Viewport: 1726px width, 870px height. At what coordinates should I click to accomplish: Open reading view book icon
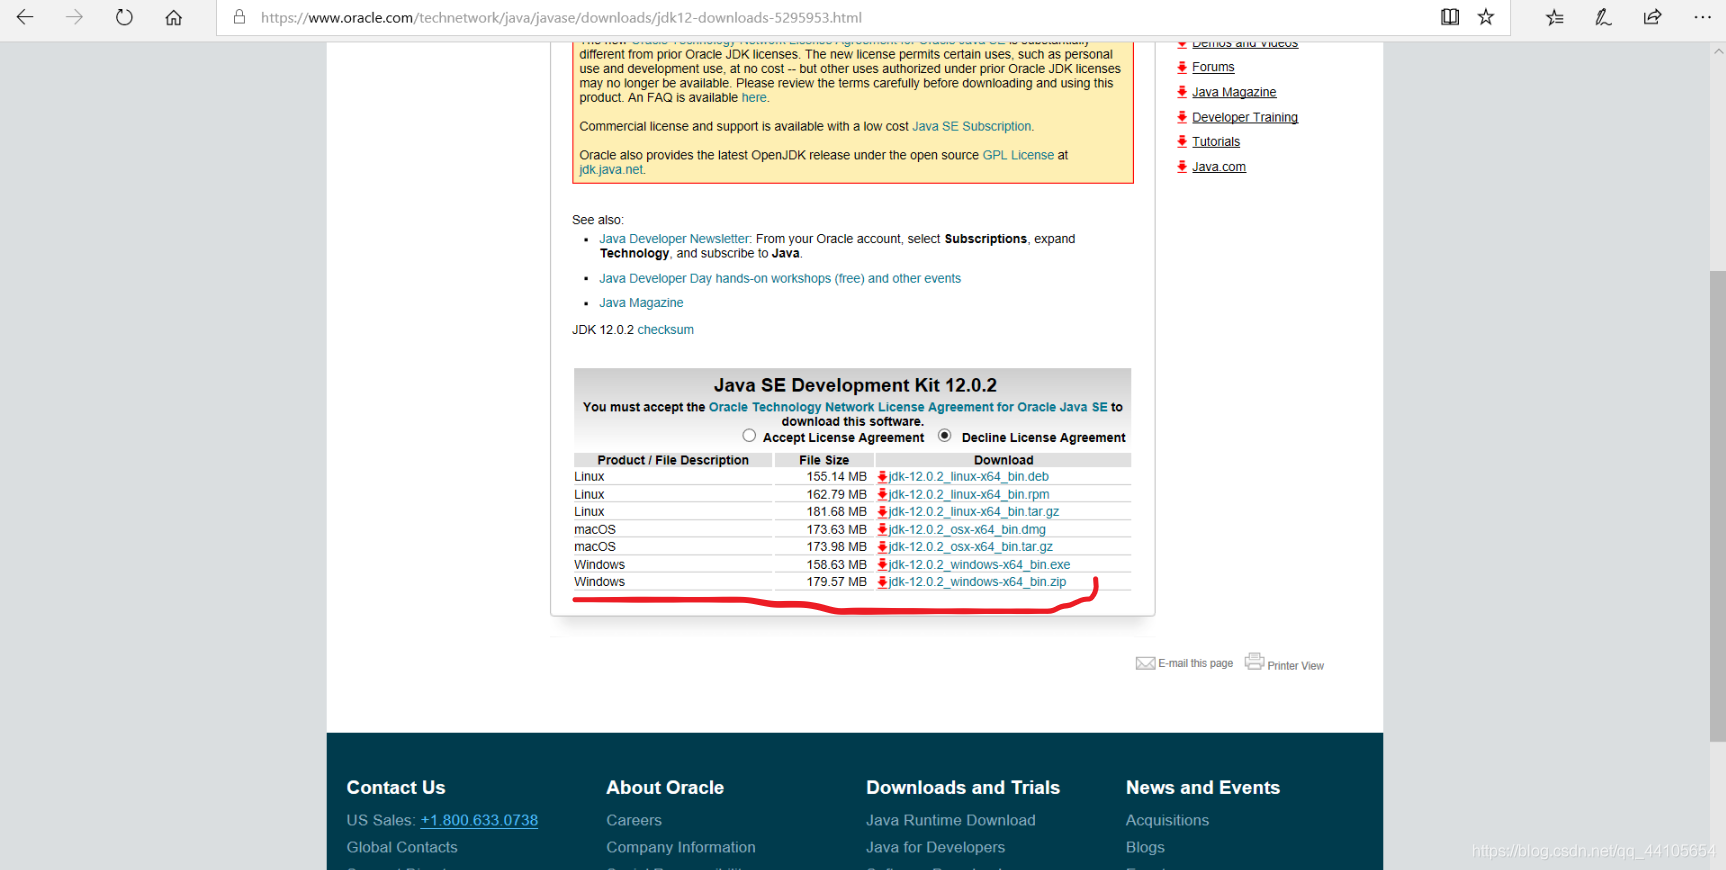tap(1449, 17)
